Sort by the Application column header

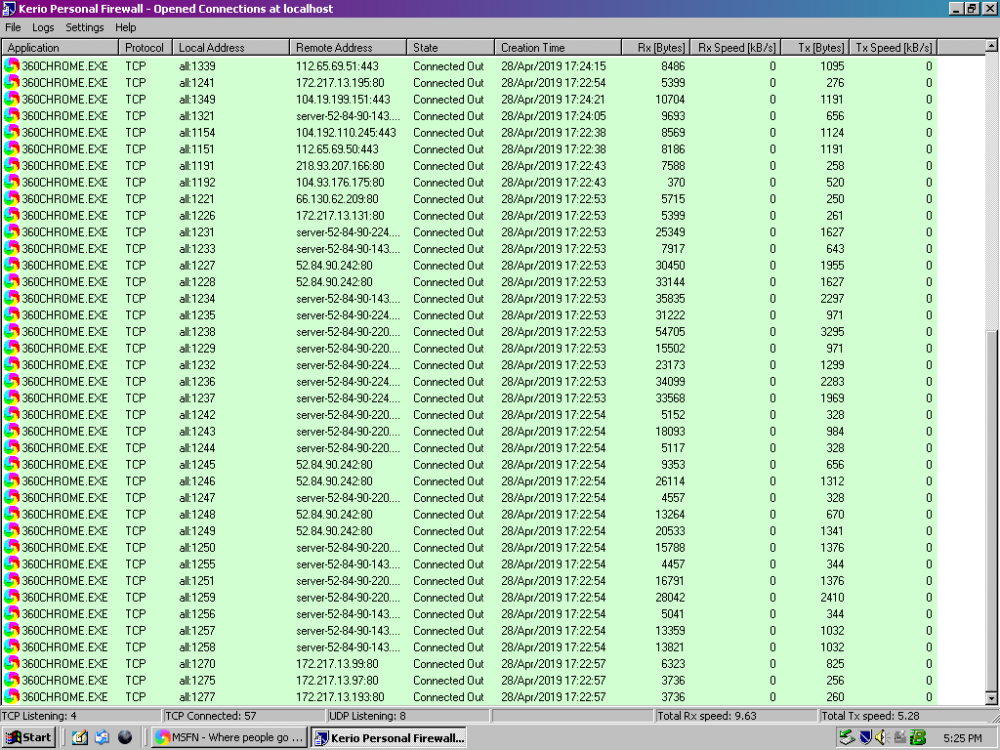[60, 48]
